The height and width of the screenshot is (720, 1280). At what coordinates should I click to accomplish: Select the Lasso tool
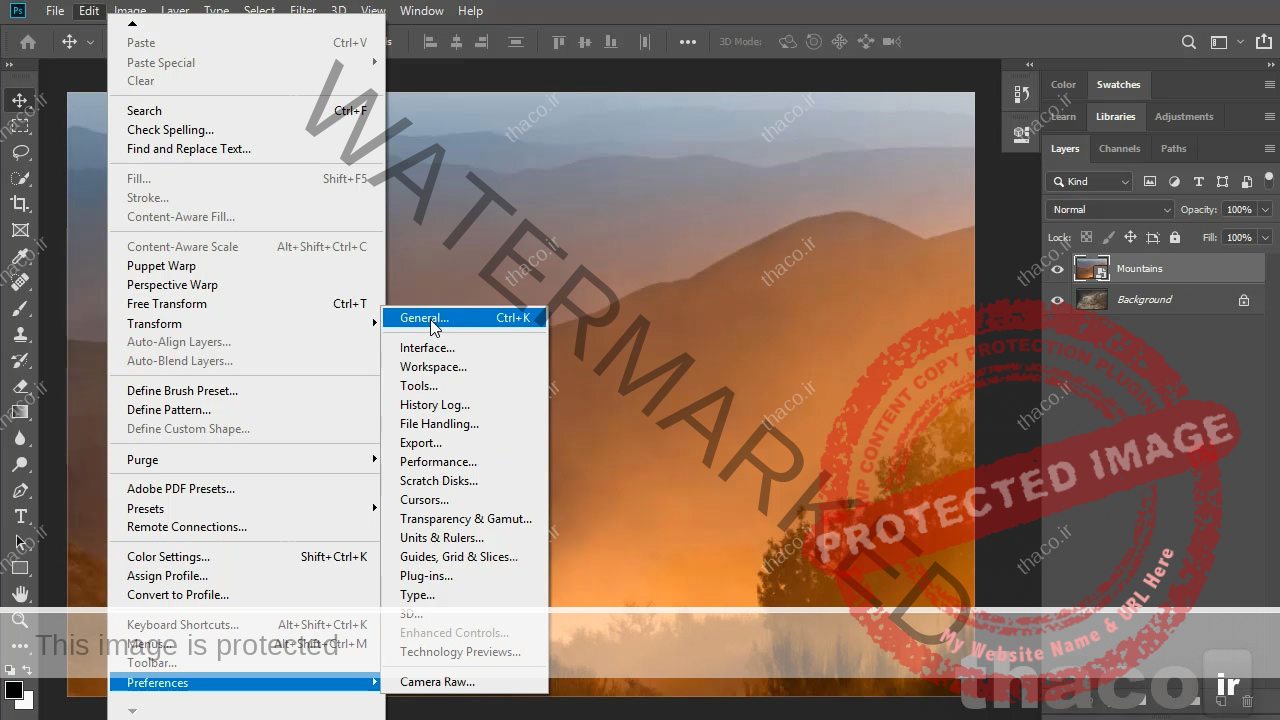[20, 152]
